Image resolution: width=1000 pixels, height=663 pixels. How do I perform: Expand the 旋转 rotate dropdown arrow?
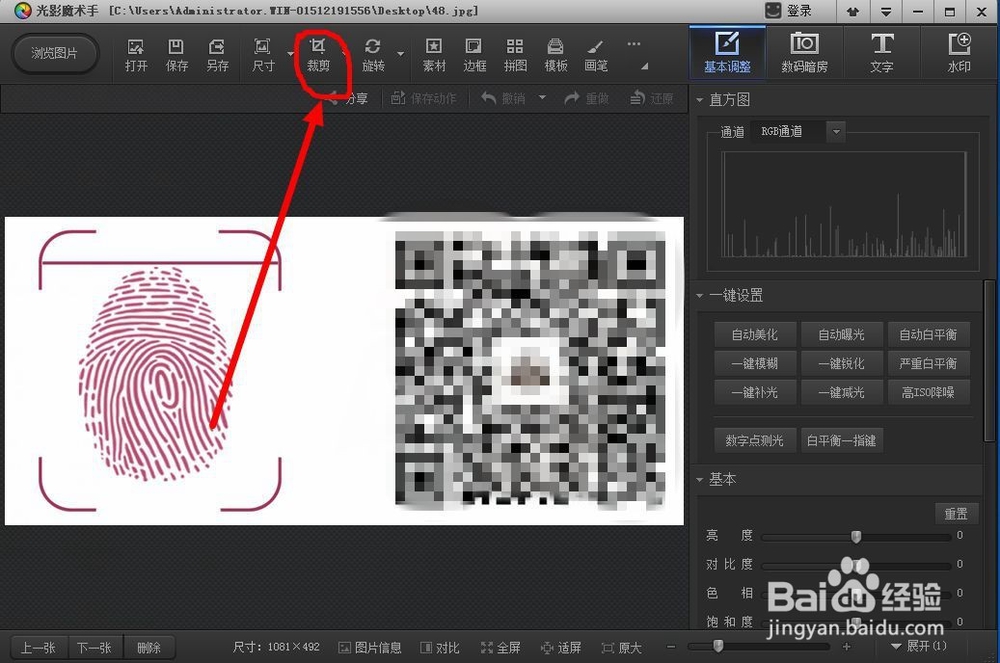tap(401, 54)
